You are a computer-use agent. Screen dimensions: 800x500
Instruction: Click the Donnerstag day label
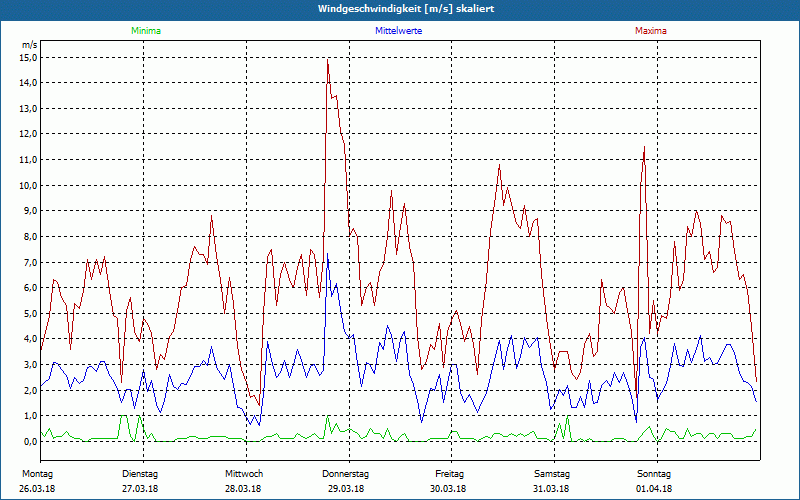pos(345,474)
